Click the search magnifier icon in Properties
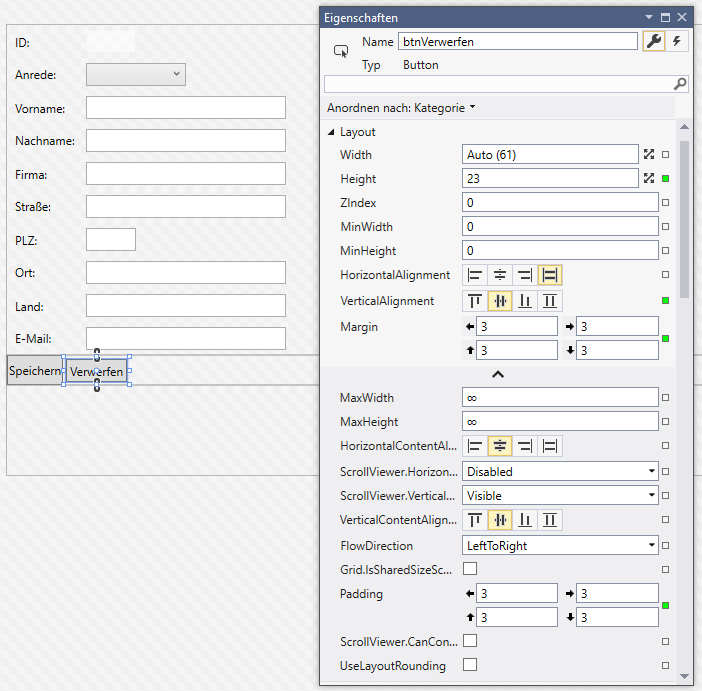 (x=680, y=84)
